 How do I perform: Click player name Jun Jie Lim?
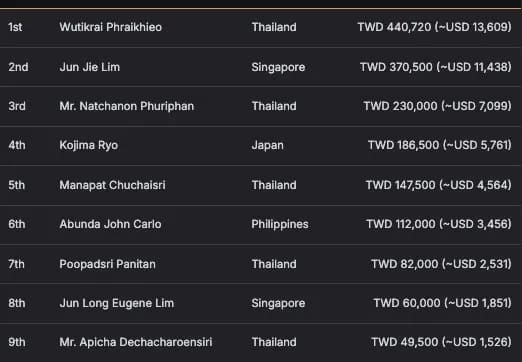pos(90,67)
